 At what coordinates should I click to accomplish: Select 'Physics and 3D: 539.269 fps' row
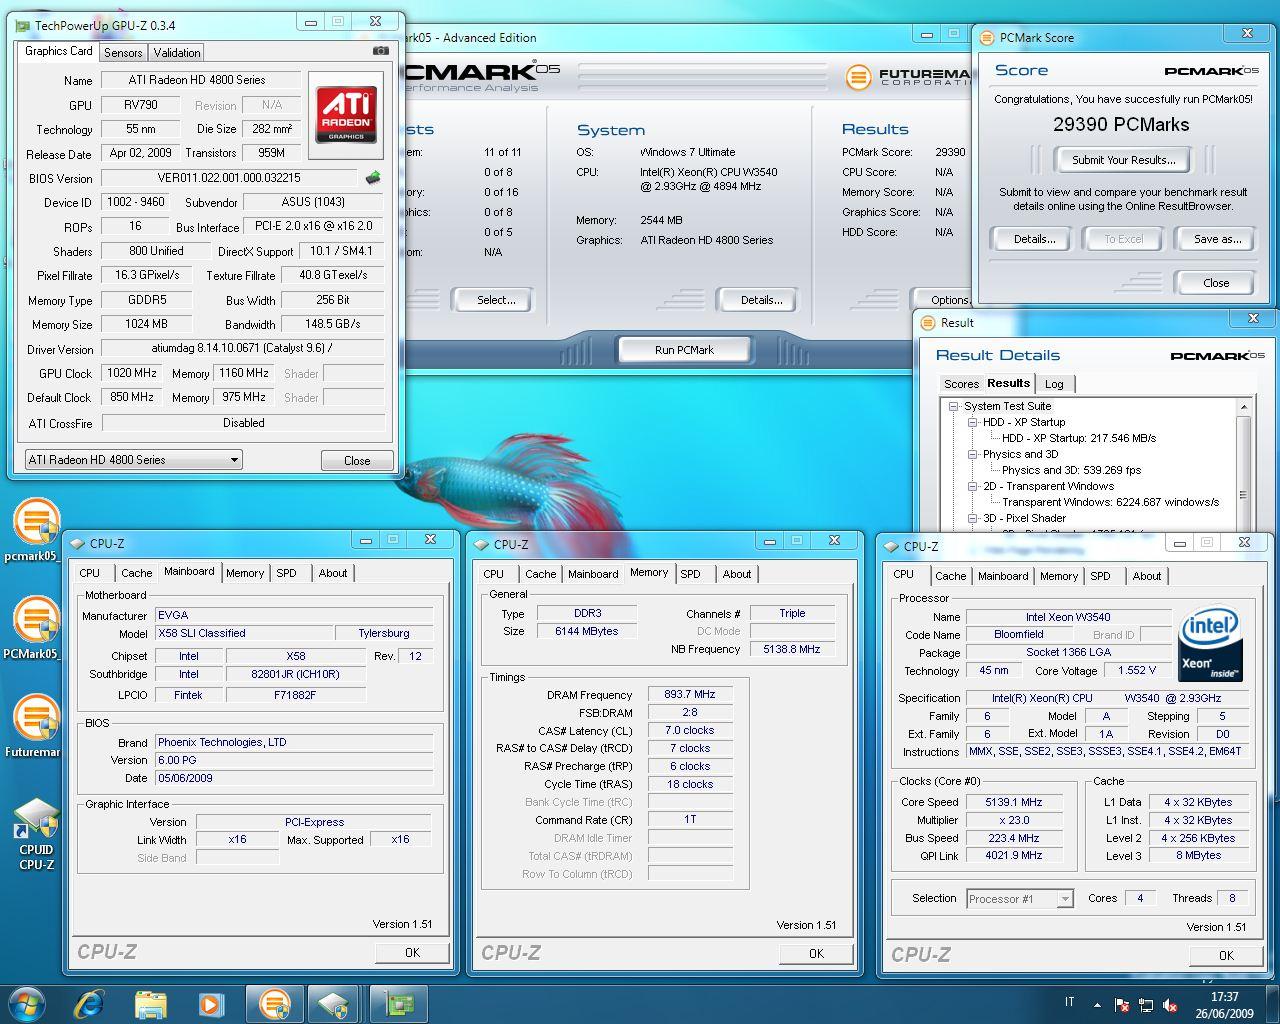coord(1071,470)
